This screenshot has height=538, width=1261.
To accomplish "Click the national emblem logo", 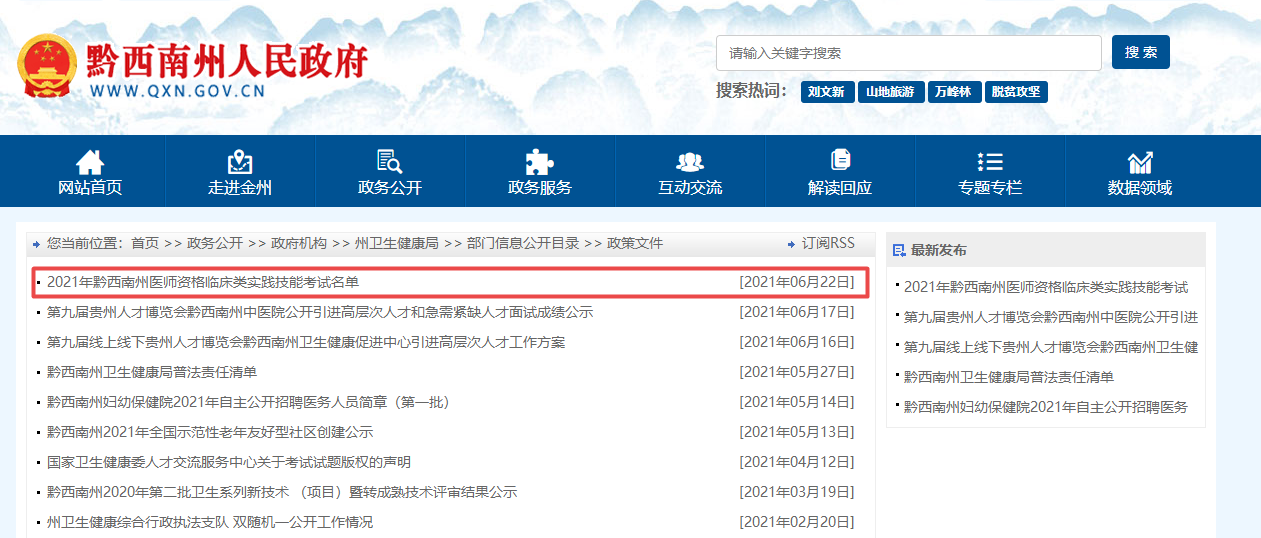I will [46, 66].
